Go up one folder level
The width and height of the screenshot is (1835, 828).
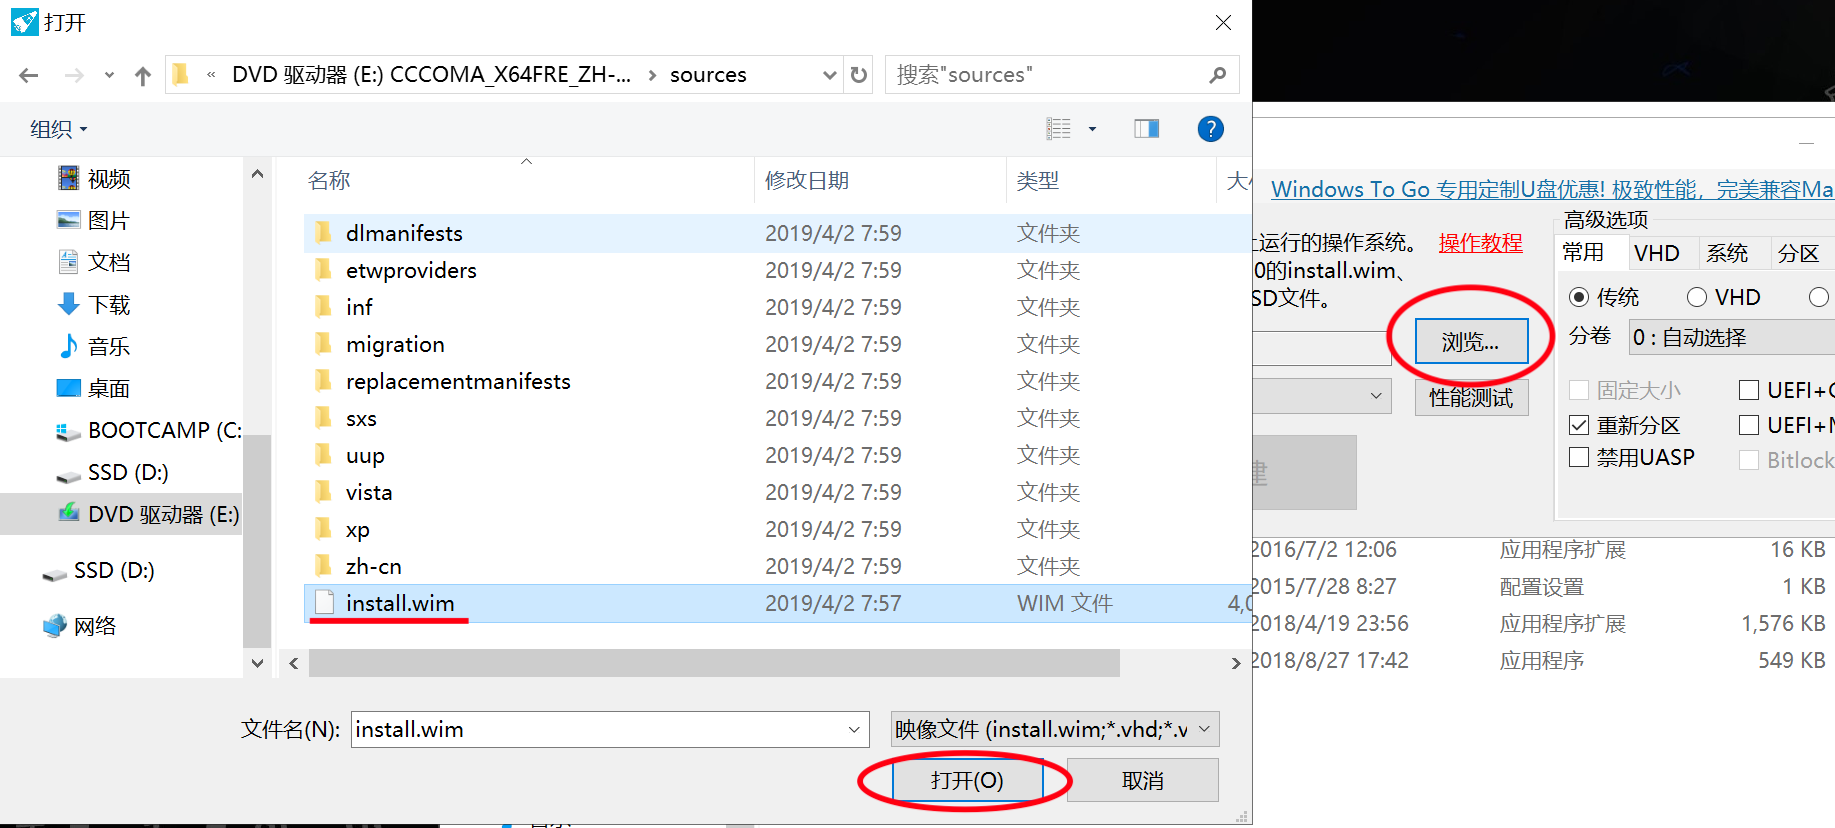143,75
